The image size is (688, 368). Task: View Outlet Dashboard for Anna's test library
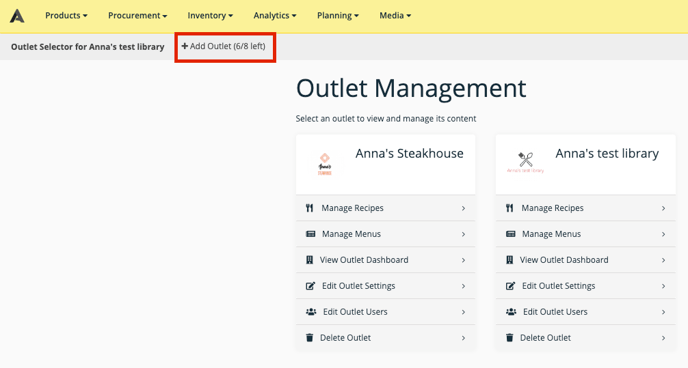point(586,260)
